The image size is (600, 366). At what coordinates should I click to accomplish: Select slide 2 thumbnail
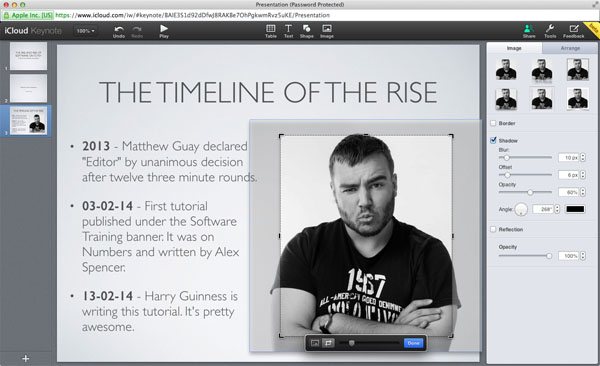coord(29,88)
